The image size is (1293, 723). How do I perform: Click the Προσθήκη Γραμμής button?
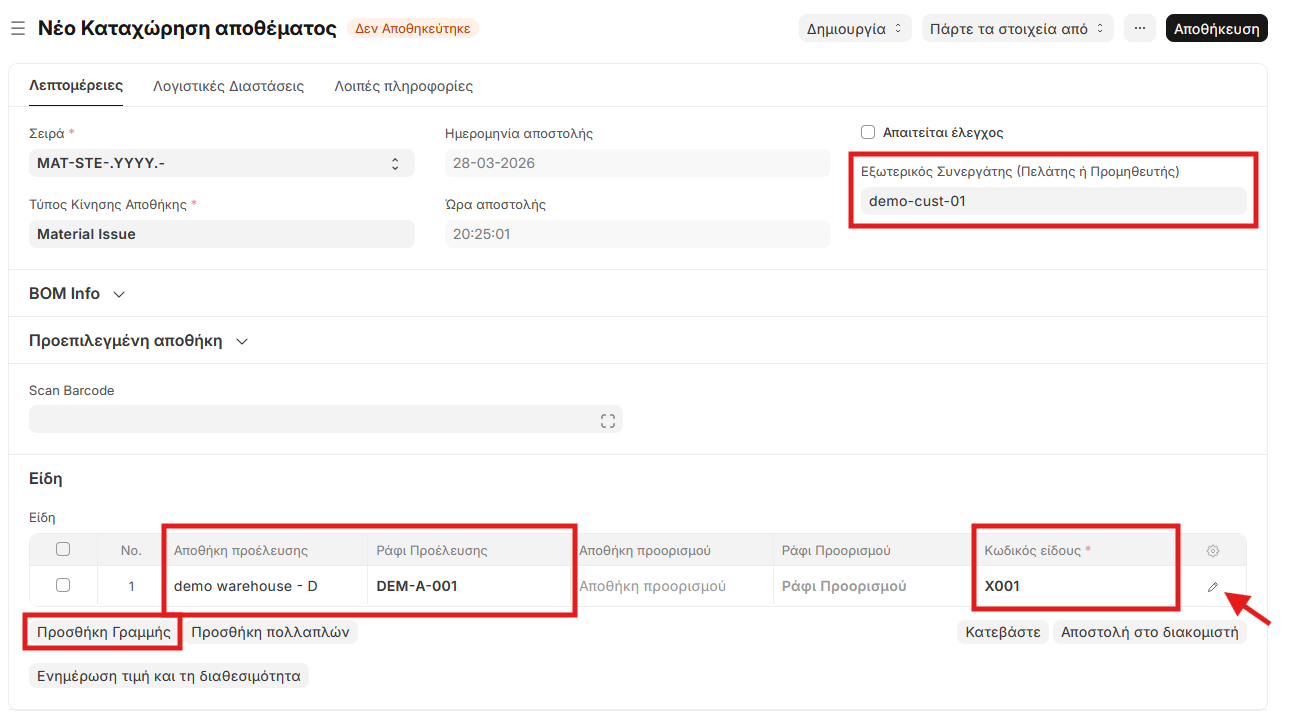103,632
